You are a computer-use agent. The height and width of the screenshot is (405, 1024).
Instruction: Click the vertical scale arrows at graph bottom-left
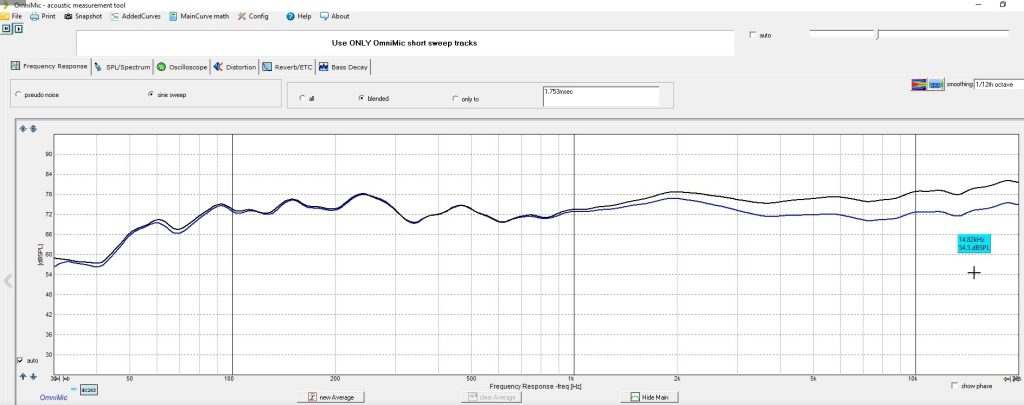tap(28, 376)
